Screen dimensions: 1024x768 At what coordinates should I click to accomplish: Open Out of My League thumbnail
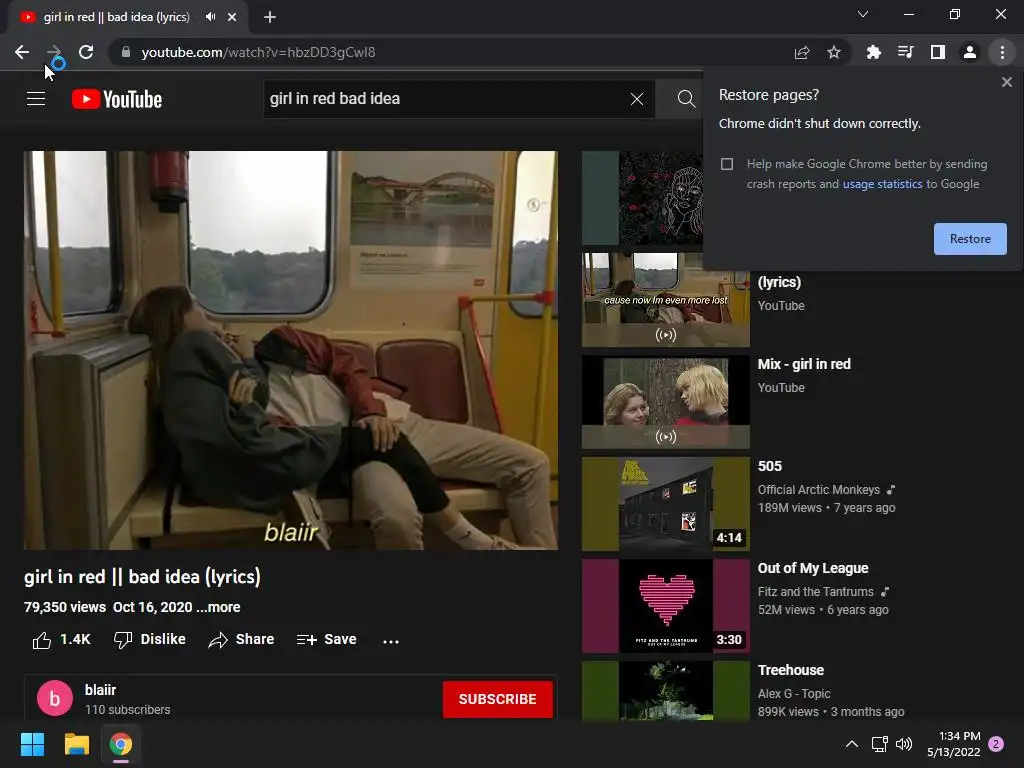tap(665, 605)
